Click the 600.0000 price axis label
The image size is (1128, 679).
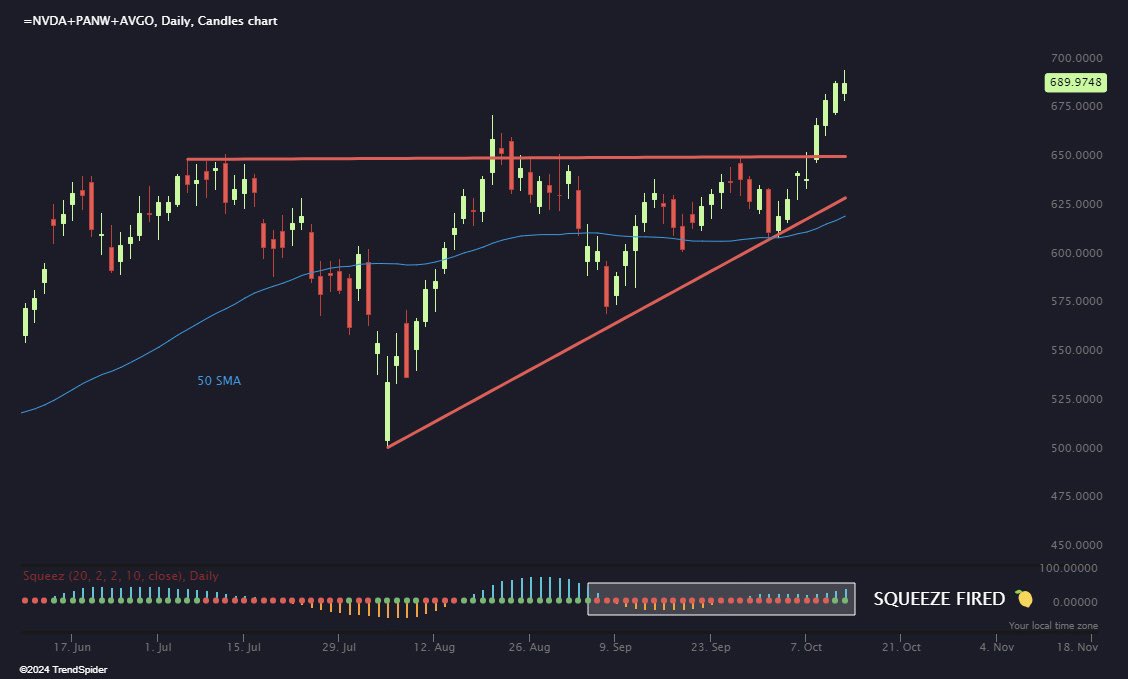1076,252
